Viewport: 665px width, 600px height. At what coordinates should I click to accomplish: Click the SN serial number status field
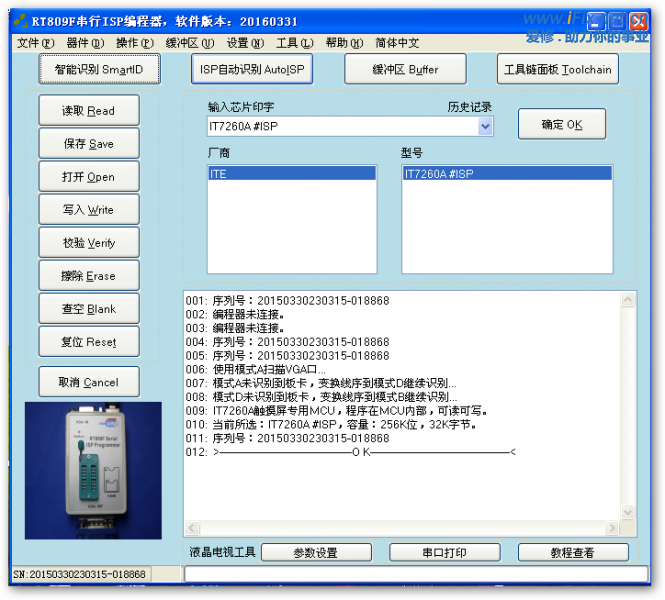tap(80, 574)
